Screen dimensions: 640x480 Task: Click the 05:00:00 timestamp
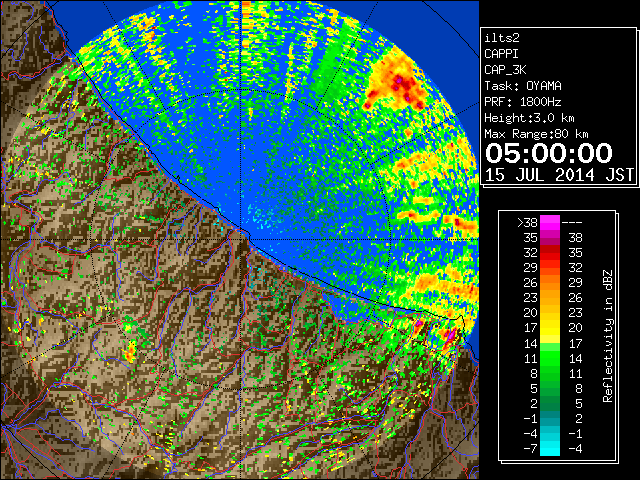pyautogui.click(x=549, y=153)
